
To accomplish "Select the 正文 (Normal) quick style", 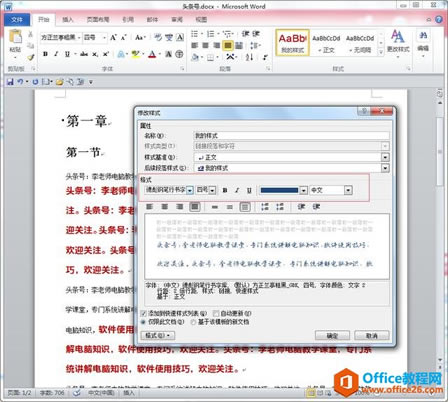I will pyautogui.click(x=326, y=42).
